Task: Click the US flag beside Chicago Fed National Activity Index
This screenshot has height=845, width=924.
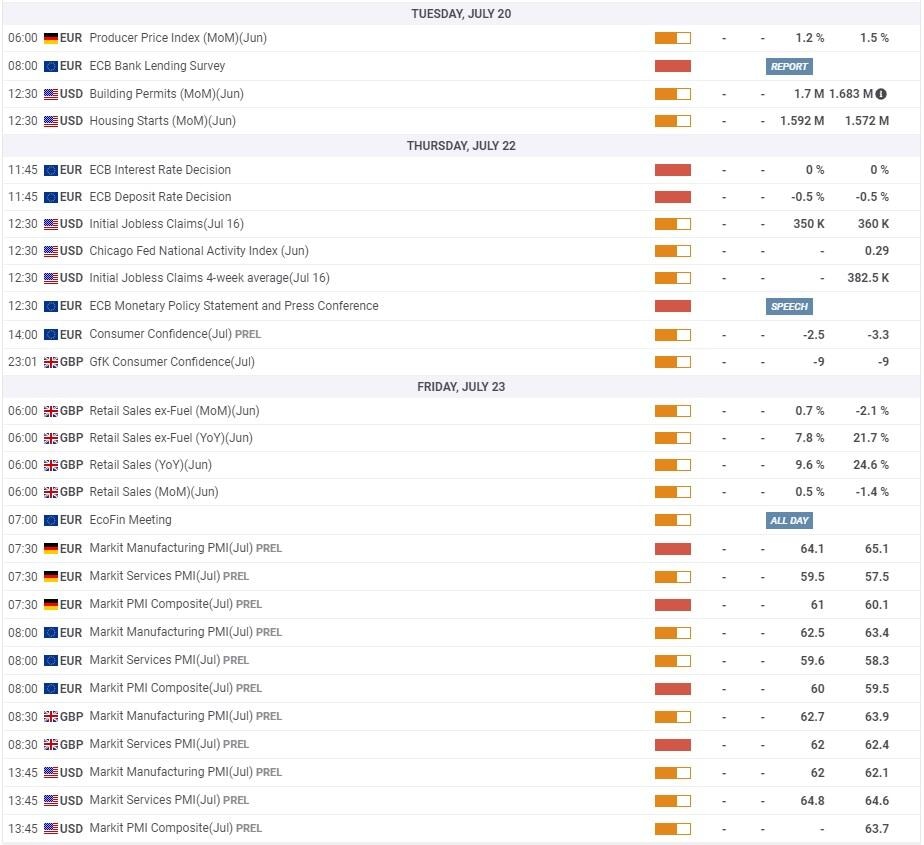Action: point(51,251)
